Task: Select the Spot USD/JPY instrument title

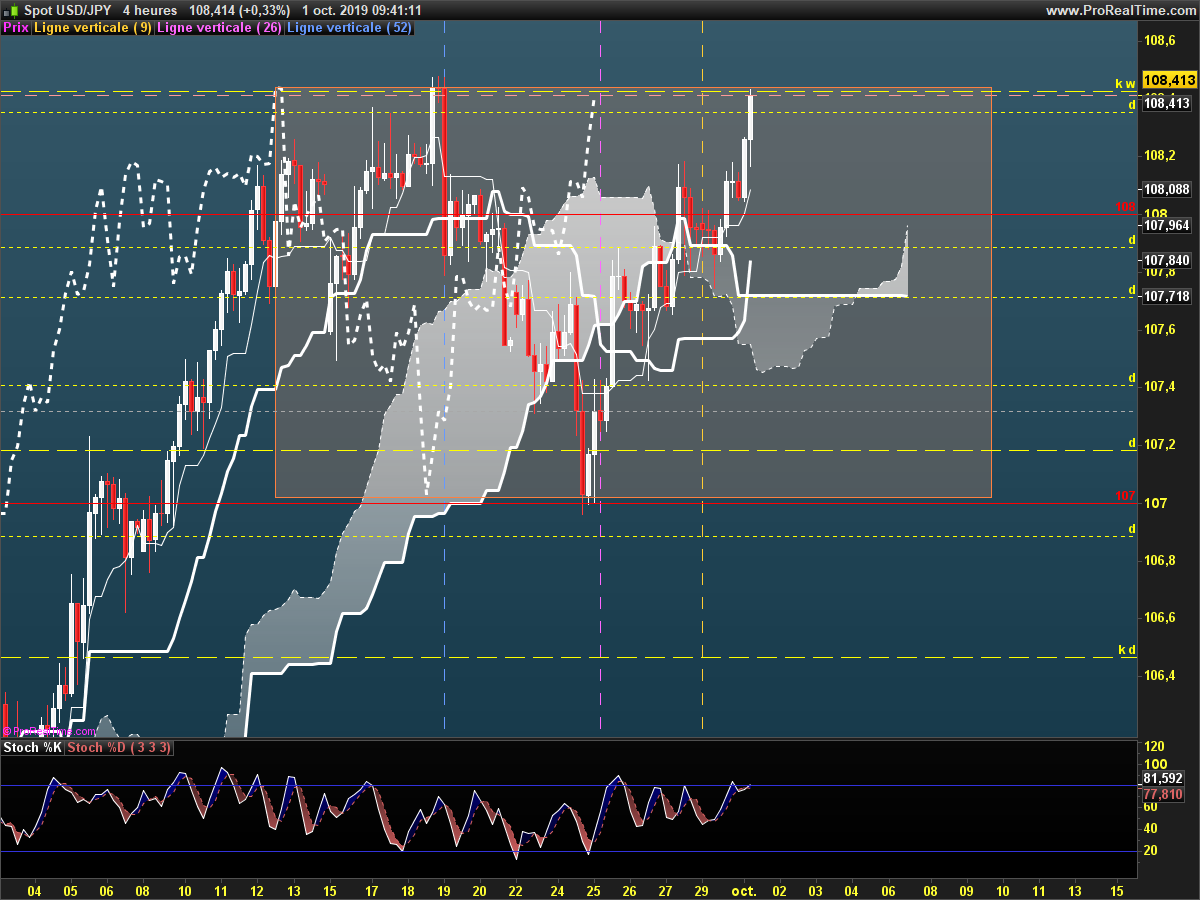Action: click(x=68, y=10)
